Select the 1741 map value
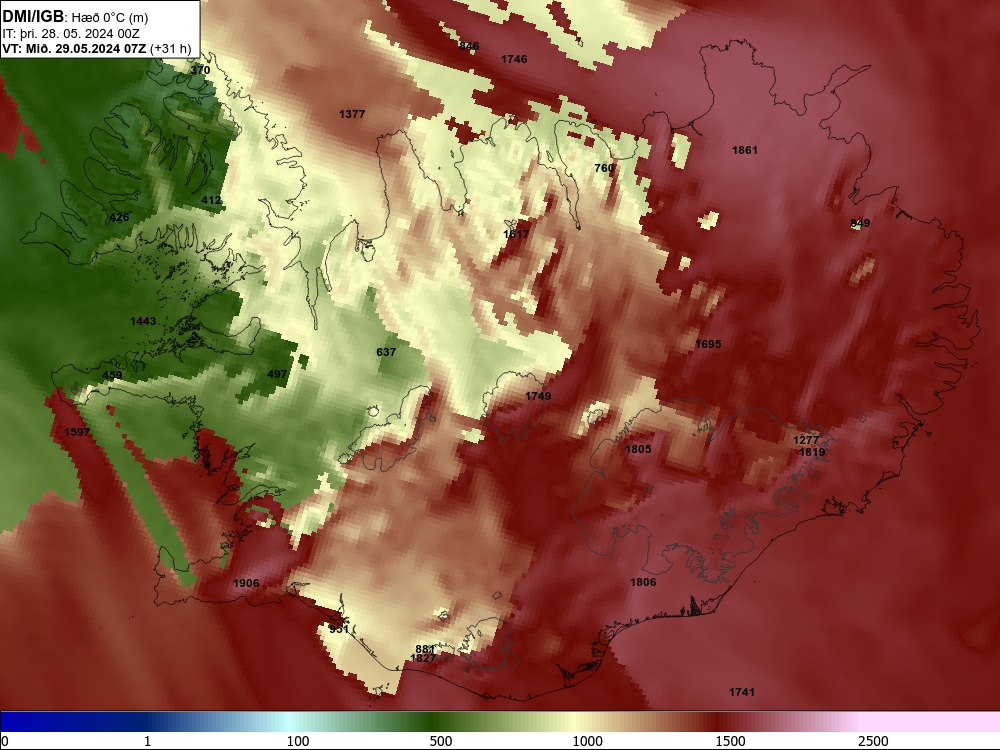Screen dimensions: 1000x750 [x=742, y=692]
